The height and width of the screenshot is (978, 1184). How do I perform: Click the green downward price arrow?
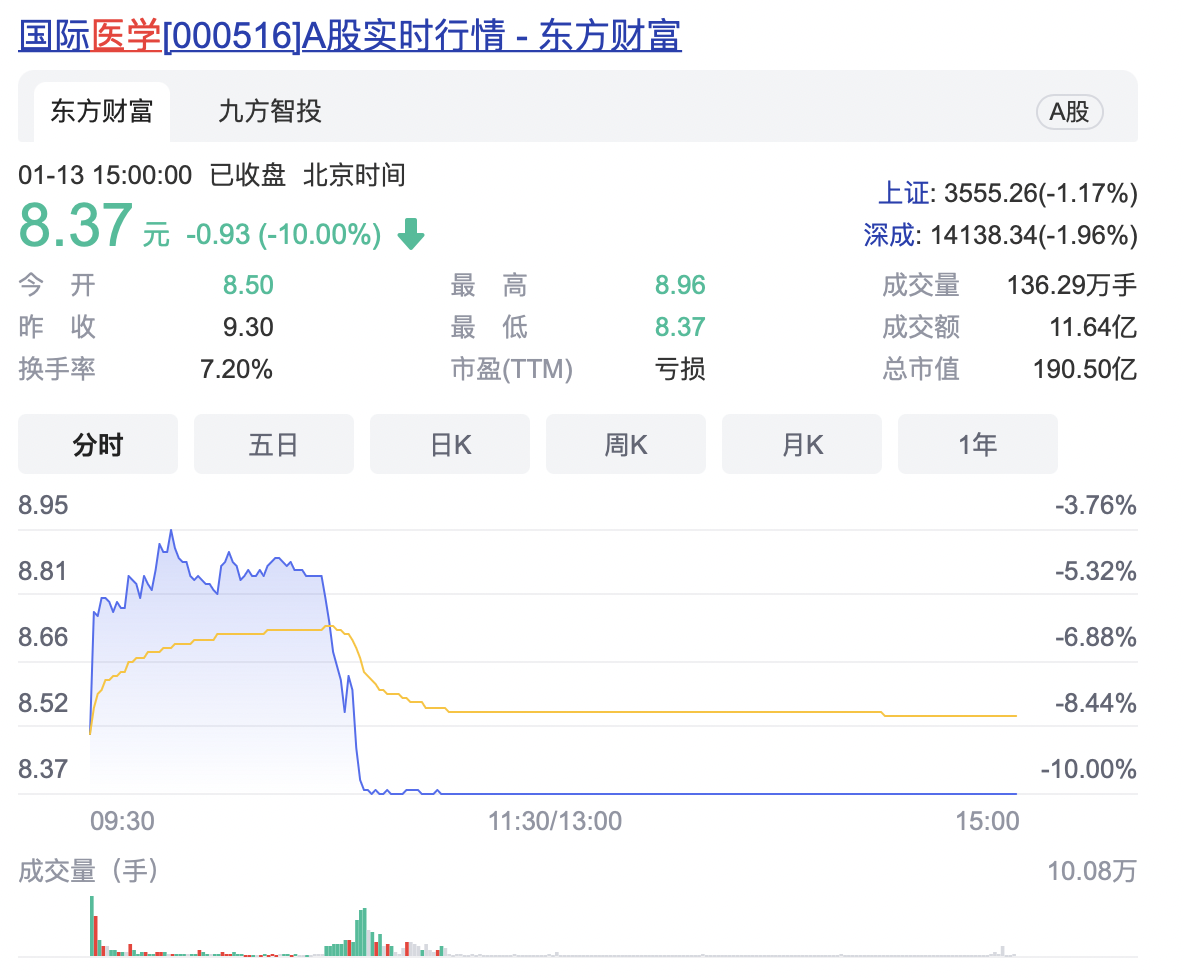click(410, 233)
